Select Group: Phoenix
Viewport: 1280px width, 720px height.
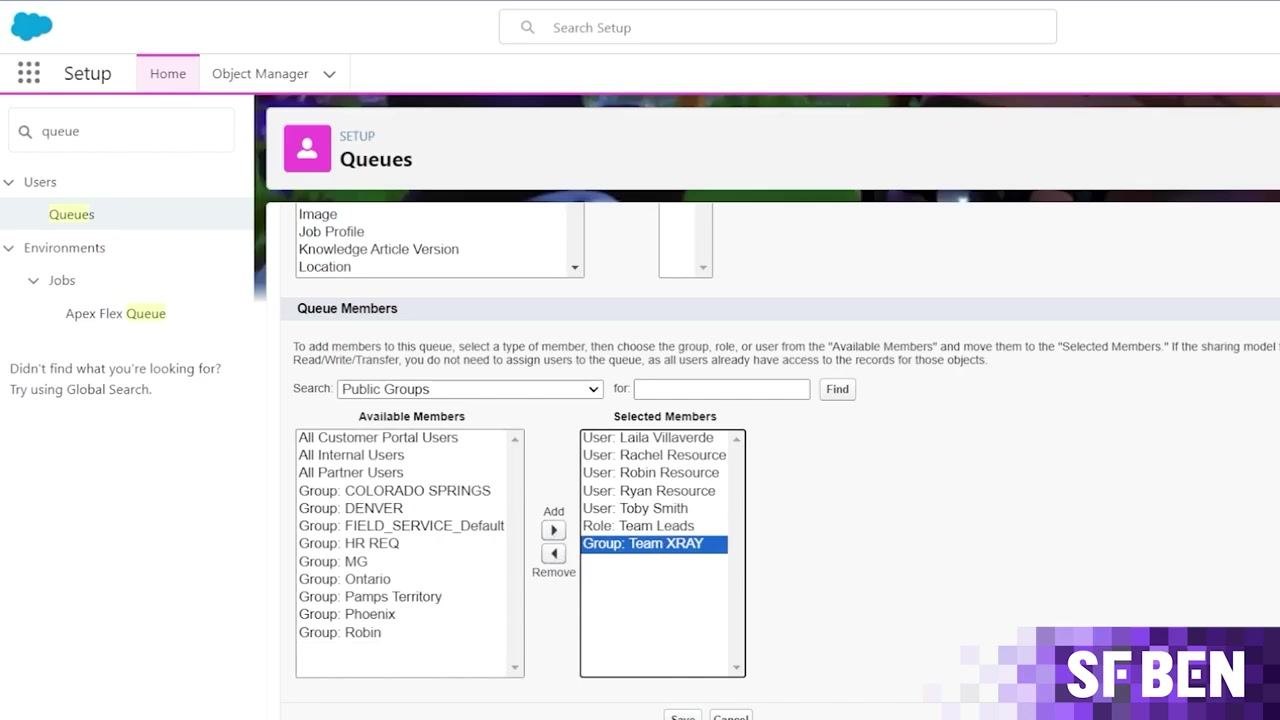click(x=347, y=614)
